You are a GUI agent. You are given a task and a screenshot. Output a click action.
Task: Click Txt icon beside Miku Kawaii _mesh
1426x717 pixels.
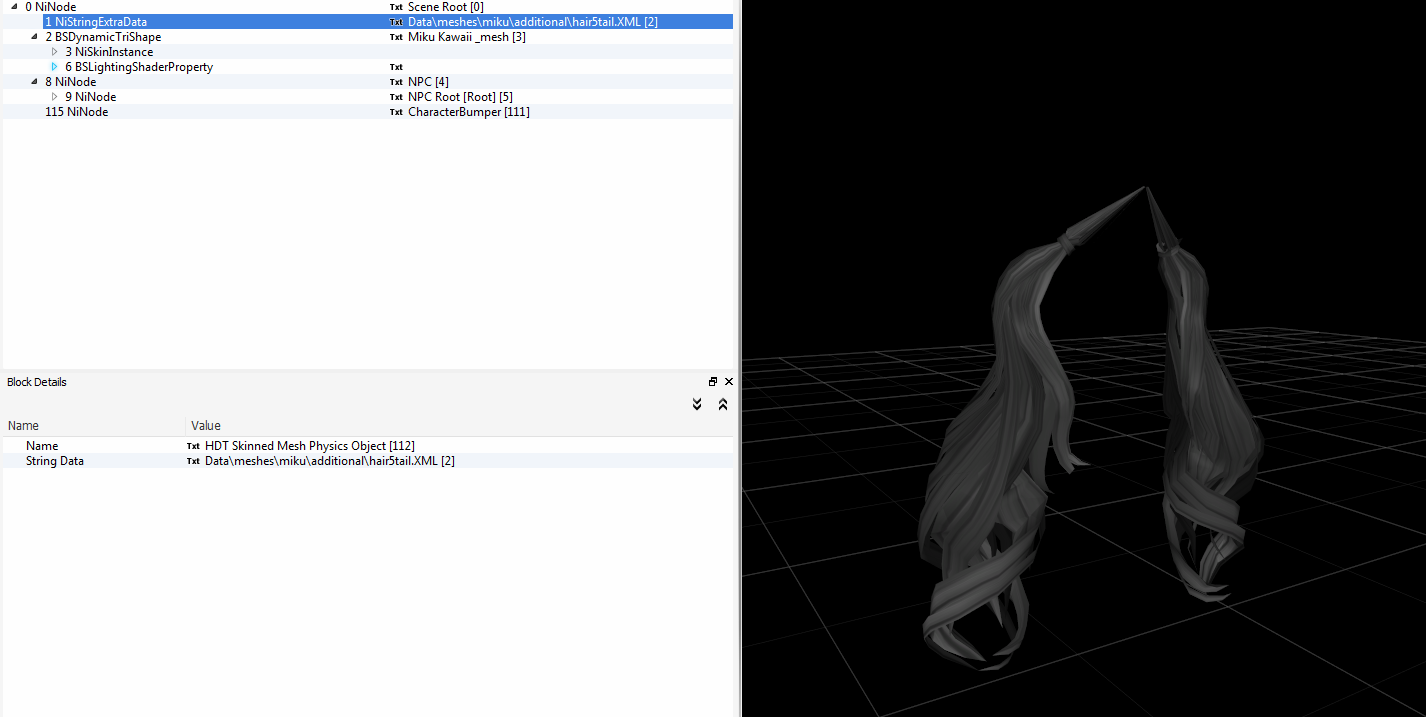pyautogui.click(x=396, y=37)
